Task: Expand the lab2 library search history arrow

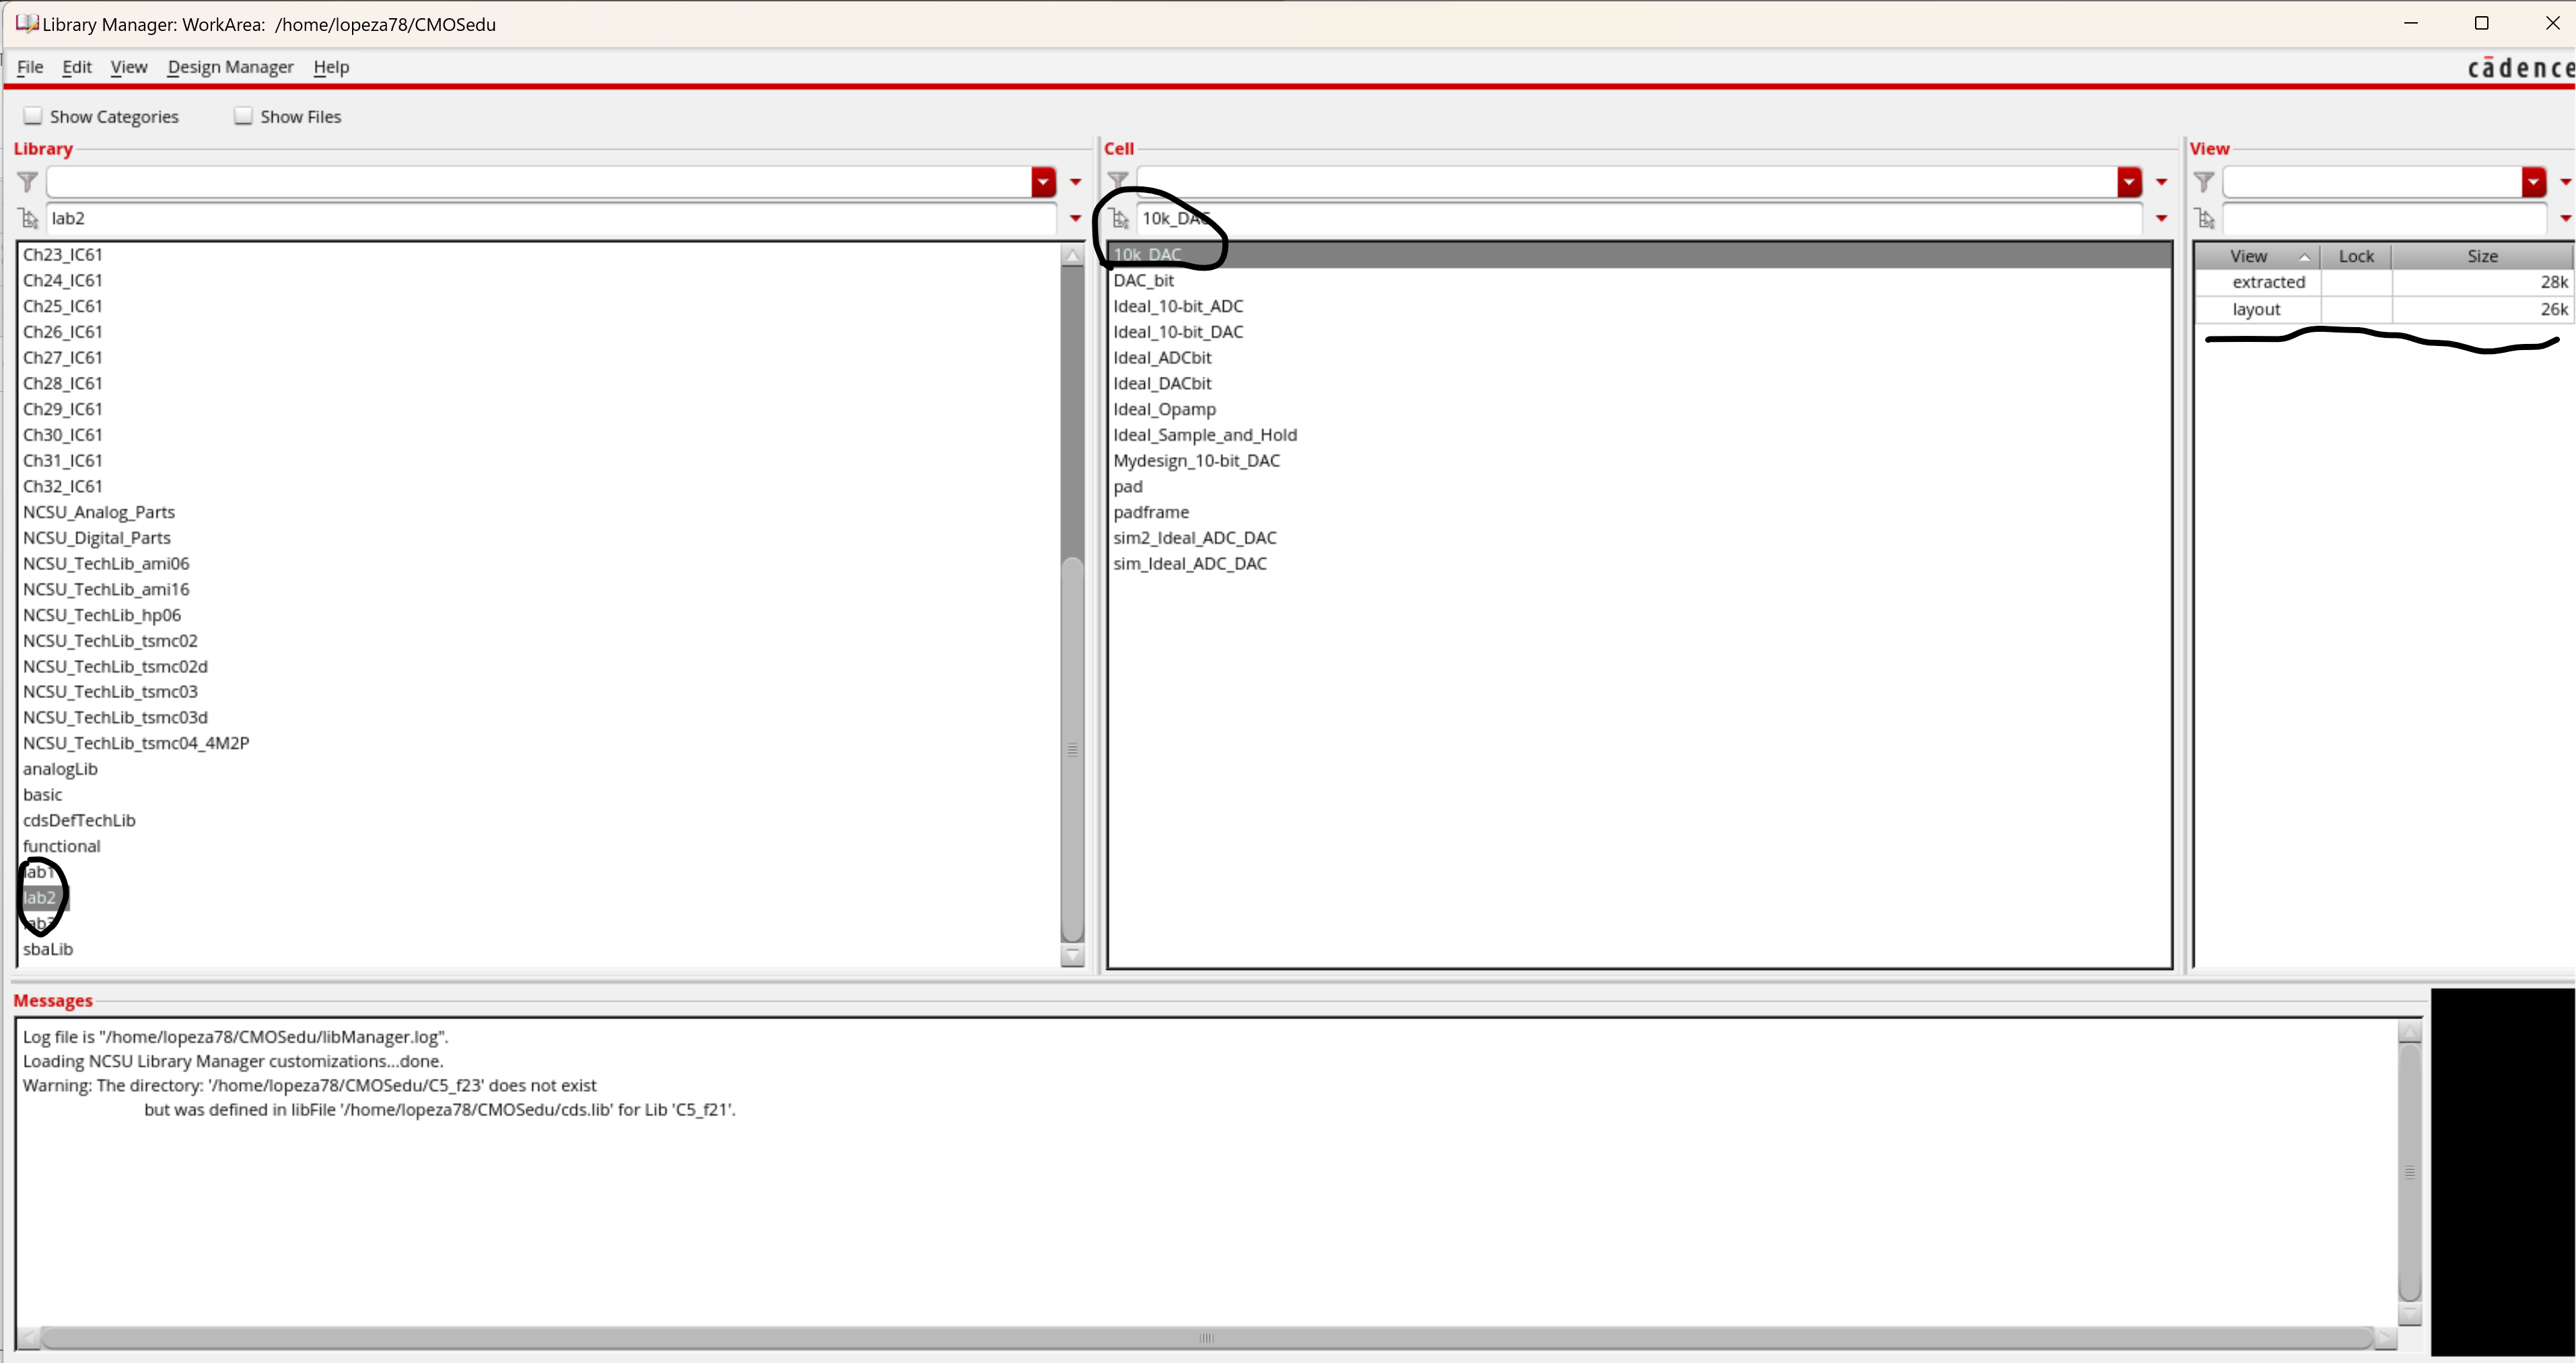Action: pos(1076,219)
